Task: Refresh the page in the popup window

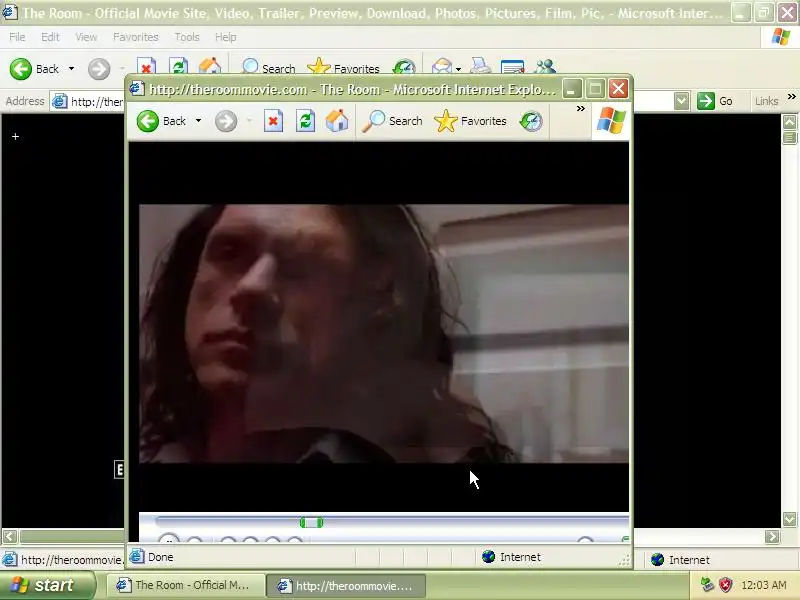Action: 305,121
